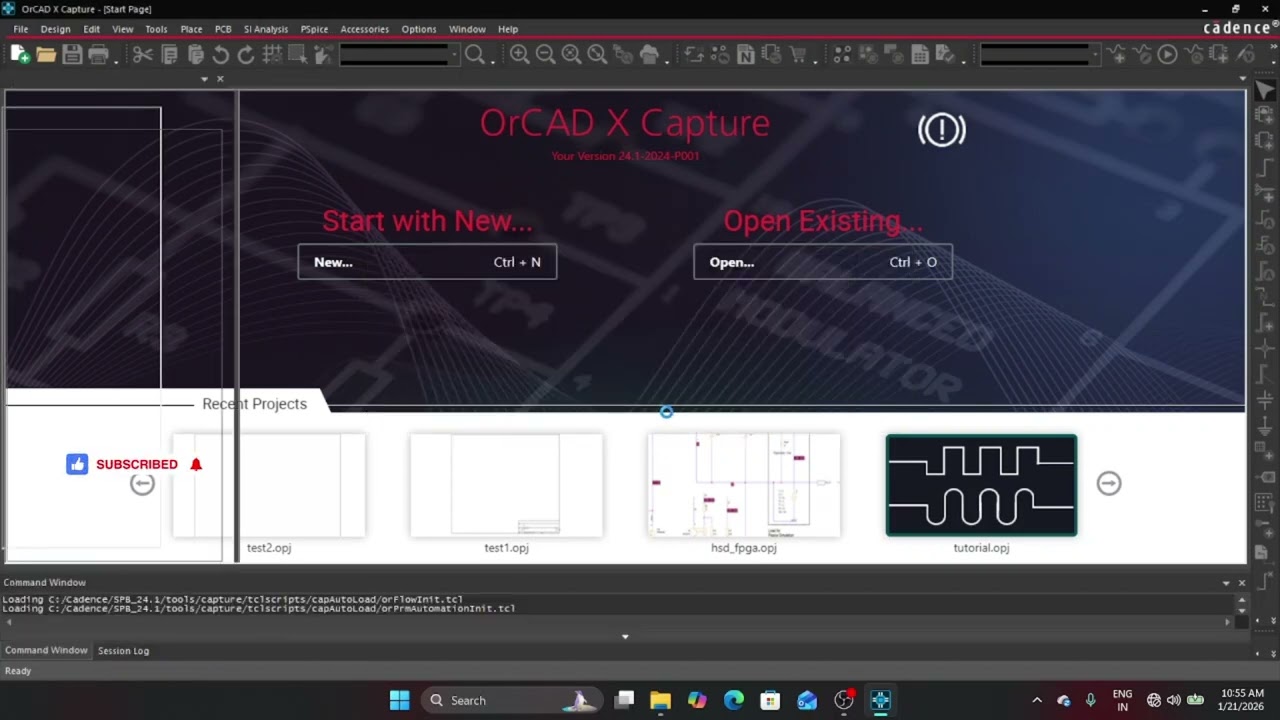This screenshot has width=1280, height=720.
Task: Open the test1.opj project thumbnail
Action: [x=506, y=485]
